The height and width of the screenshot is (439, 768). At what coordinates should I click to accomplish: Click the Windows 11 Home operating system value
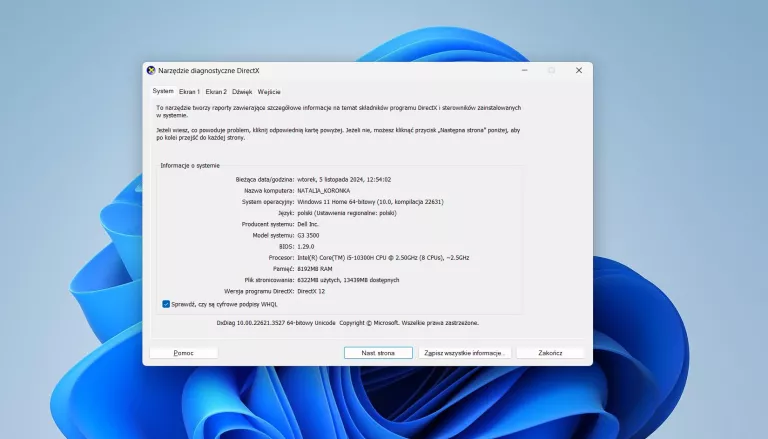point(370,201)
